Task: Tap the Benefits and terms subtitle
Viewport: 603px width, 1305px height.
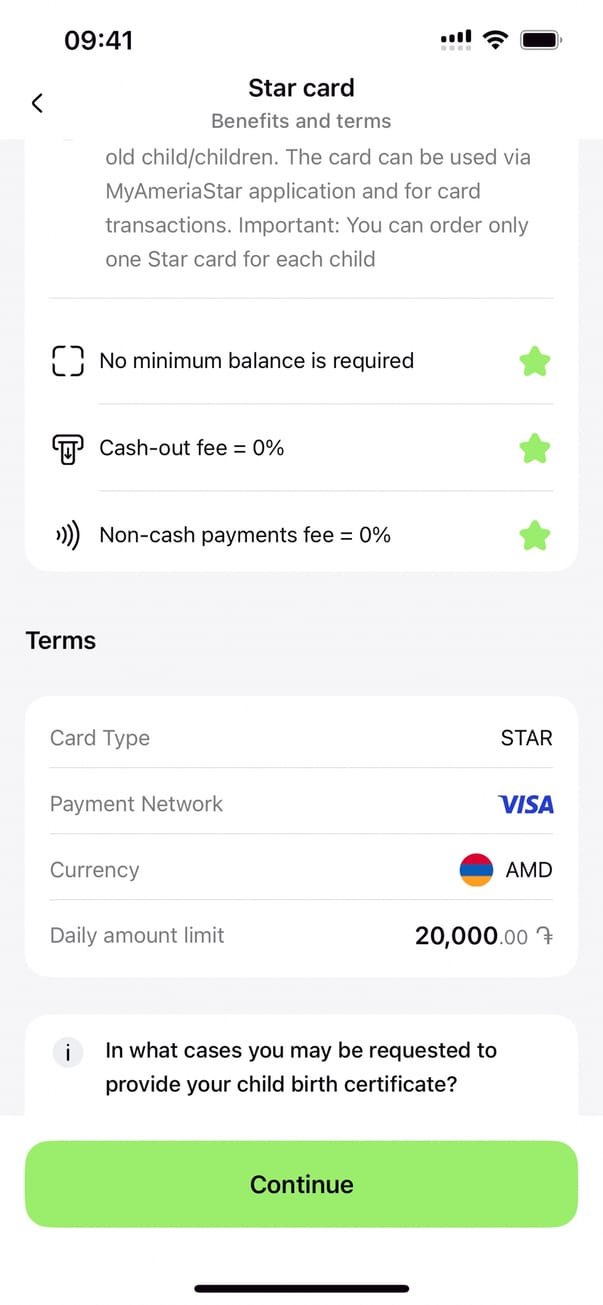Action: (x=301, y=121)
